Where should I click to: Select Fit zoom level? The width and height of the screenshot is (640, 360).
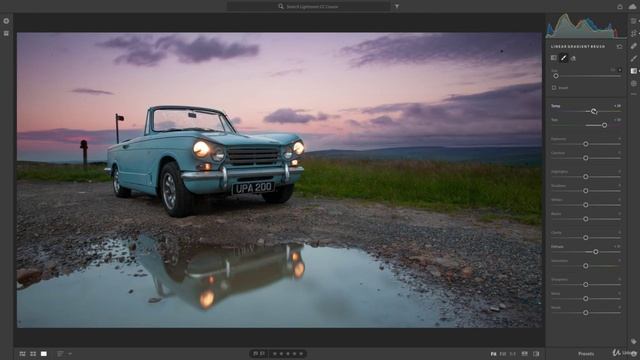[493, 354]
